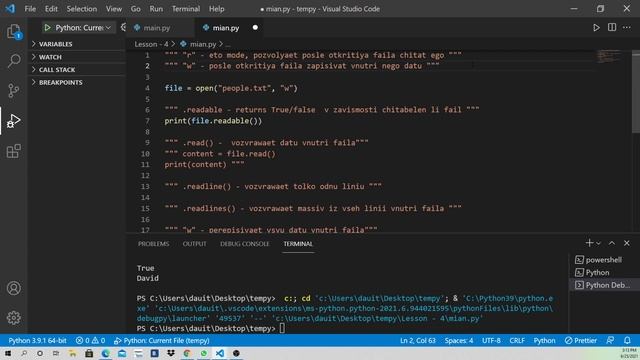Close the terminal panel

627,243
